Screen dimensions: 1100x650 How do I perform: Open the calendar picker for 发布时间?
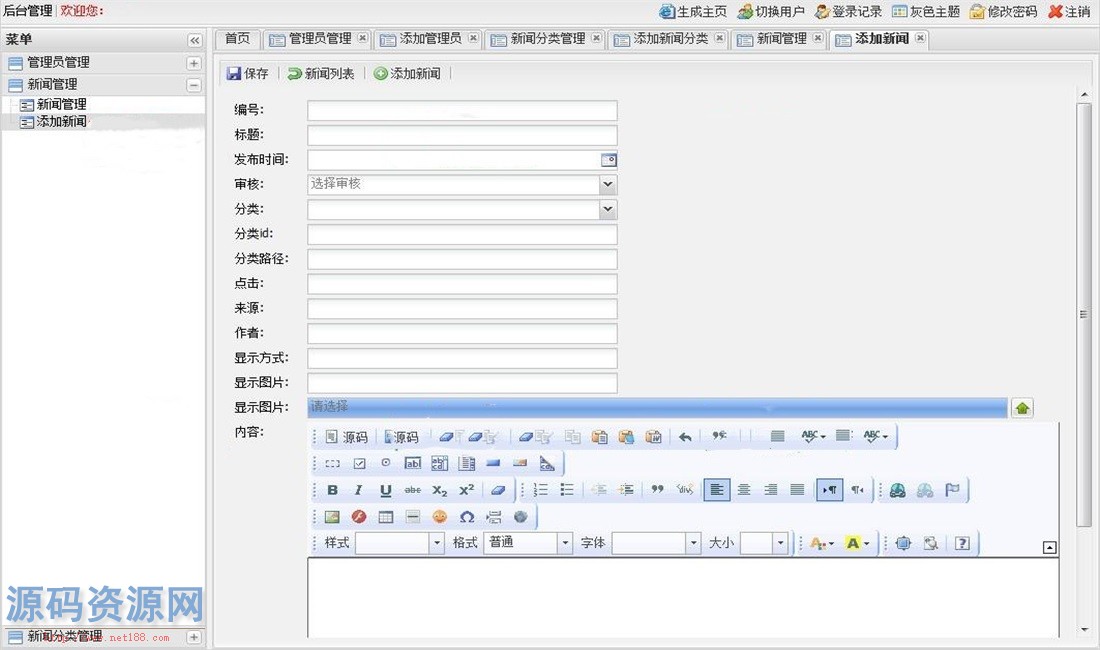click(x=609, y=160)
